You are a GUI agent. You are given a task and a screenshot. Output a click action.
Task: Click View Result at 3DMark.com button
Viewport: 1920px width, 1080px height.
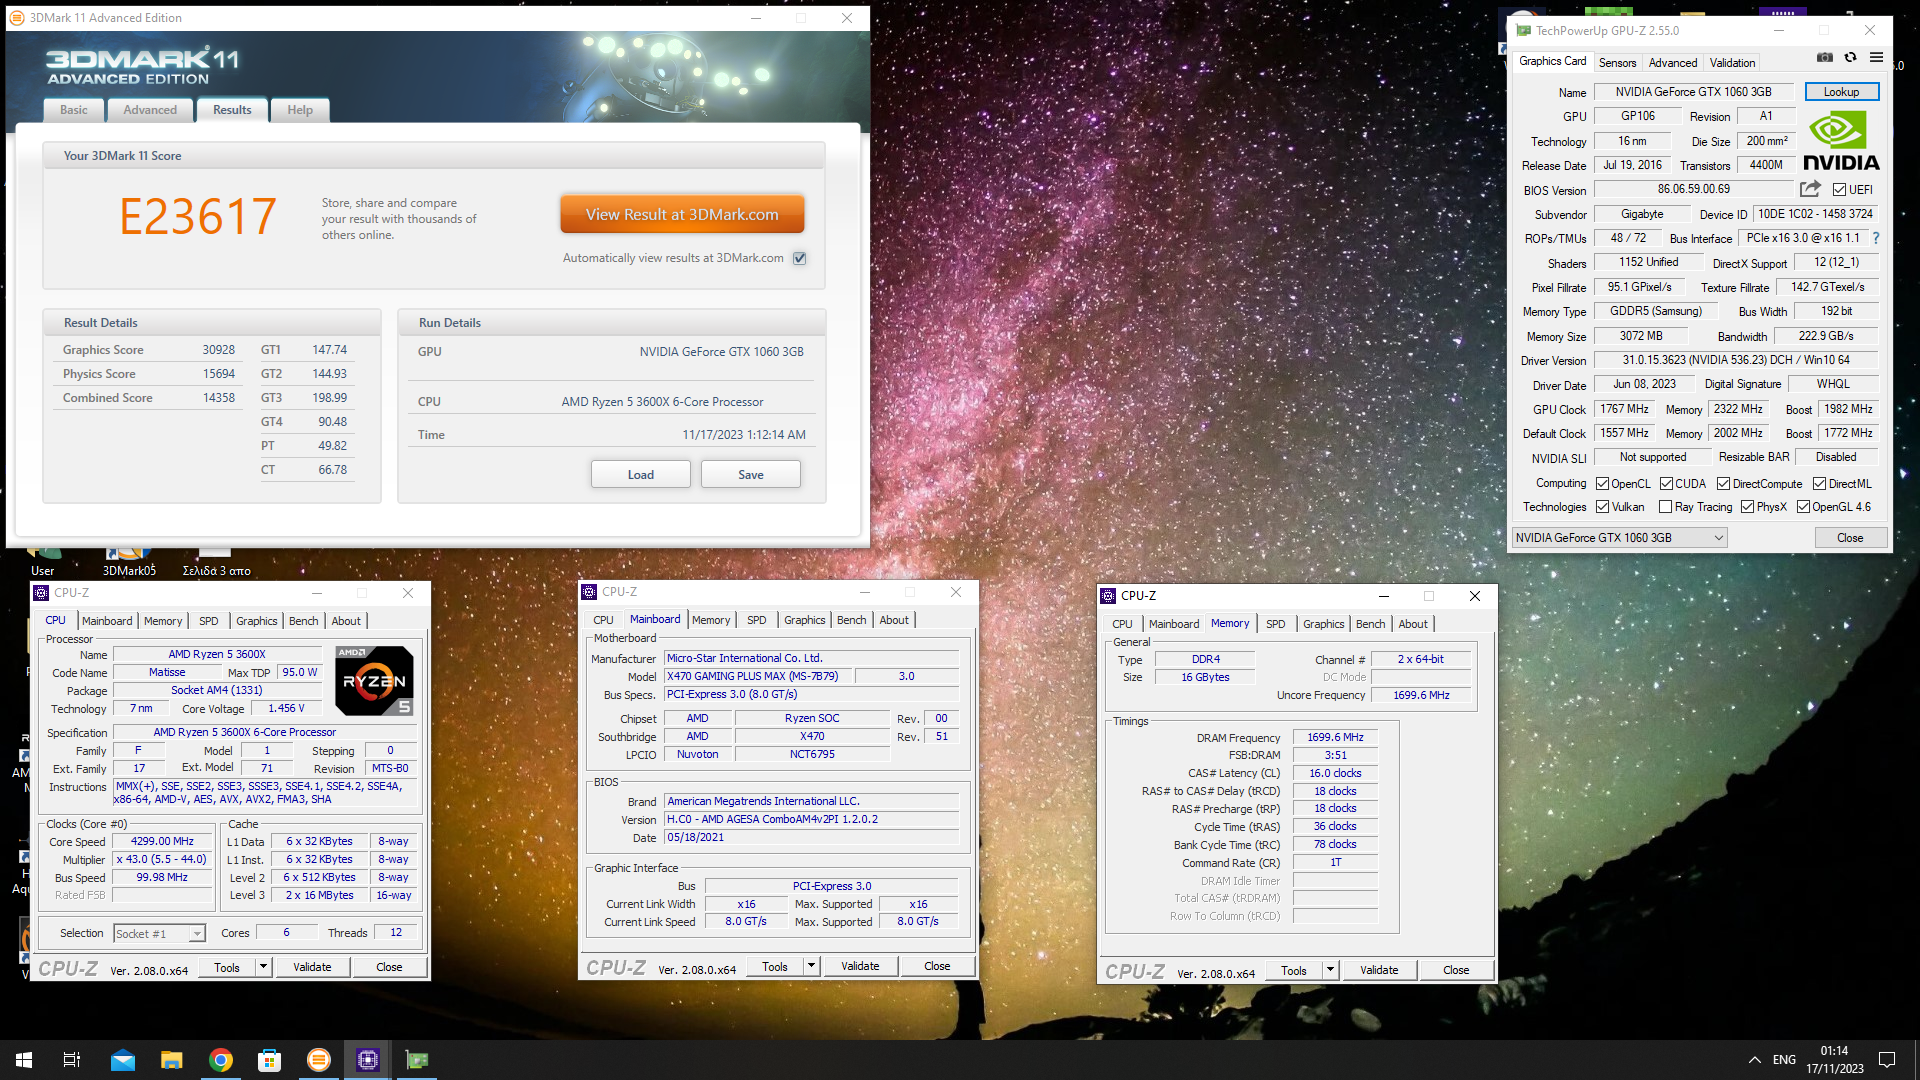pos(682,215)
